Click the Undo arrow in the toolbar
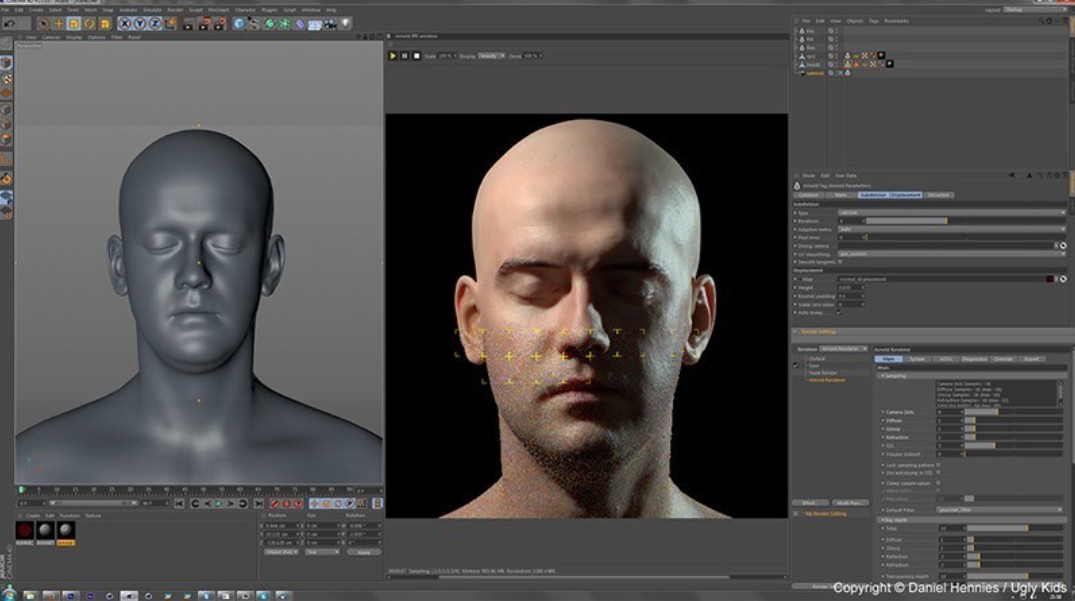The height and width of the screenshot is (601, 1075). coord(9,23)
